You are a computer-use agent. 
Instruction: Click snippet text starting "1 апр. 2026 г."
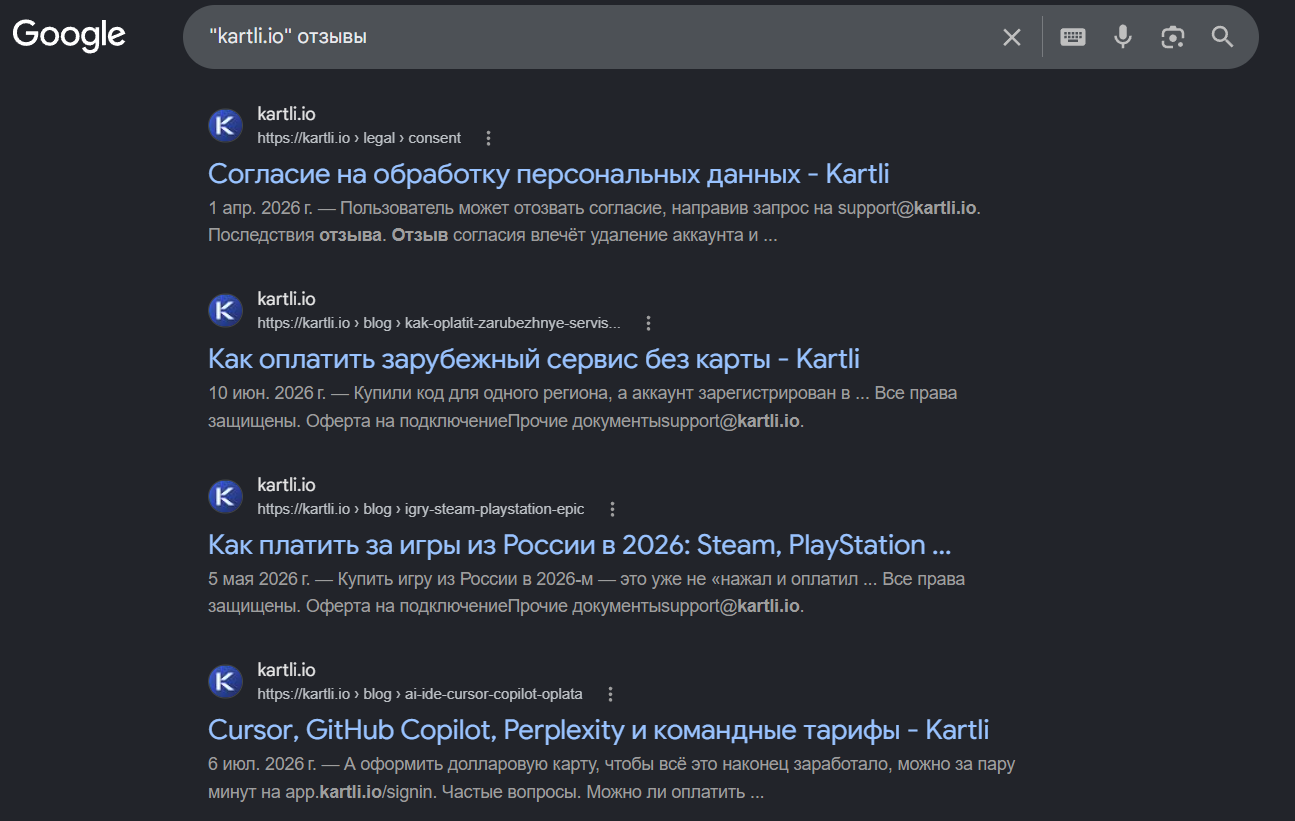(593, 222)
